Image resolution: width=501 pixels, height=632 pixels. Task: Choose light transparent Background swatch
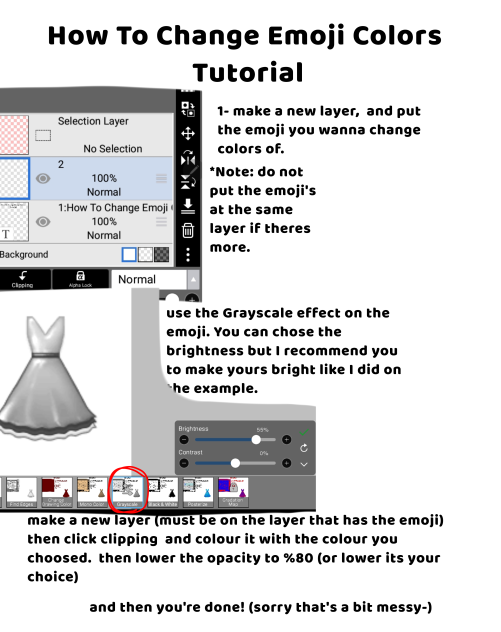point(145,255)
